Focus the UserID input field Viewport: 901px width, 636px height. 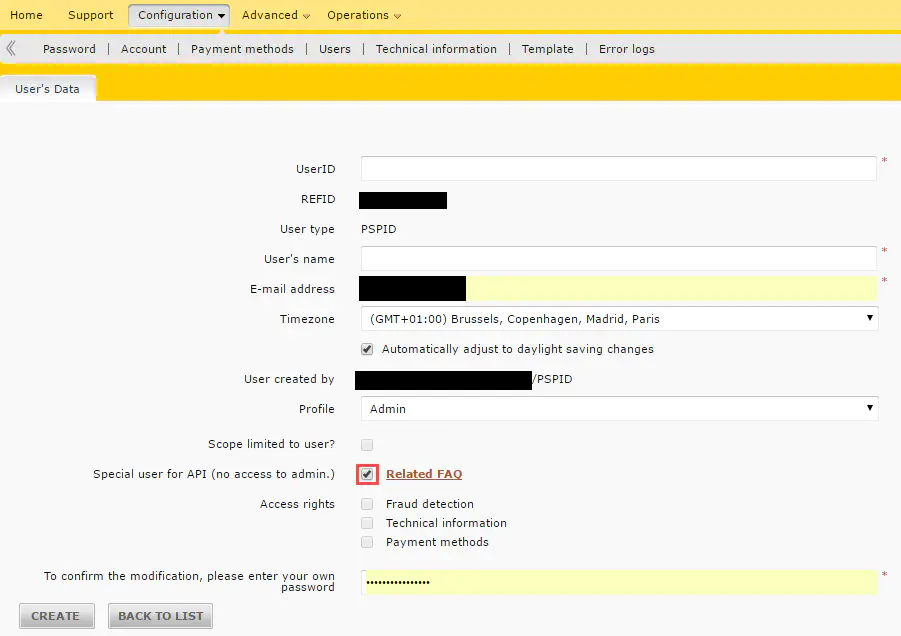coord(618,169)
